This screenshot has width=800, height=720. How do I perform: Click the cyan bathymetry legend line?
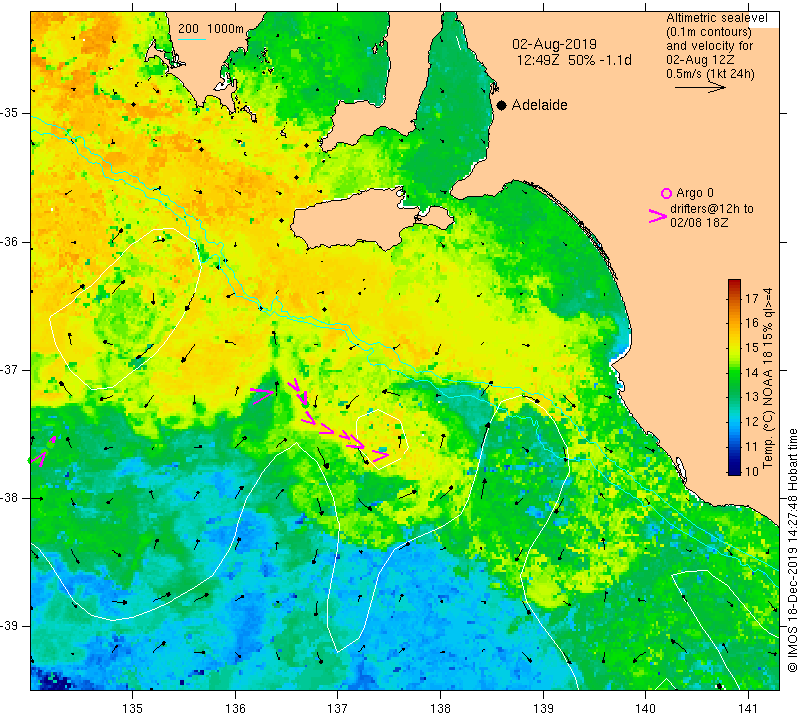[x=192, y=39]
